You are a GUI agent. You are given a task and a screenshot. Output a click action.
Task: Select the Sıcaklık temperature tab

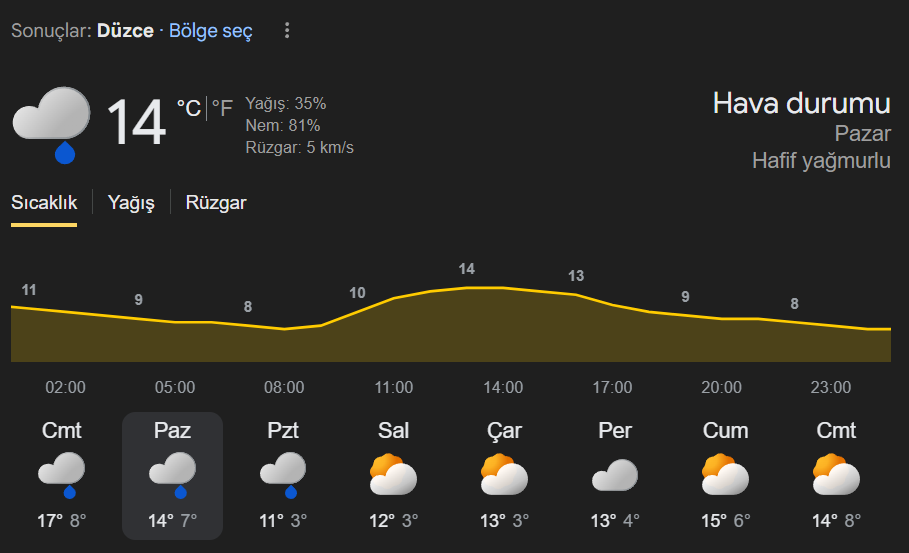(x=44, y=203)
